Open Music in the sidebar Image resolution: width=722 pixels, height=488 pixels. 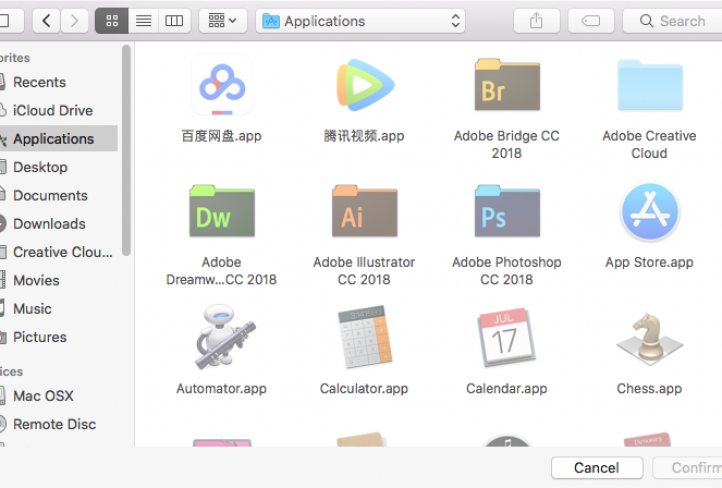[x=58, y=308]
